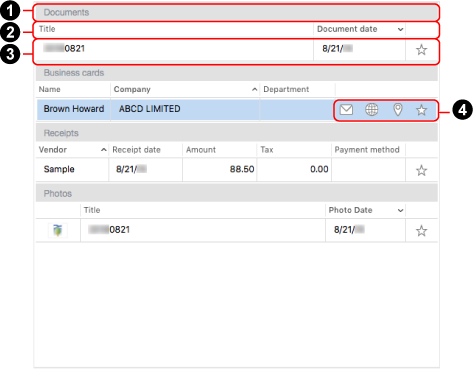Viewport: 473px width, 369px height.
Task: Click the 8/21 receipt date cell
Action: (x=145, y=169)
